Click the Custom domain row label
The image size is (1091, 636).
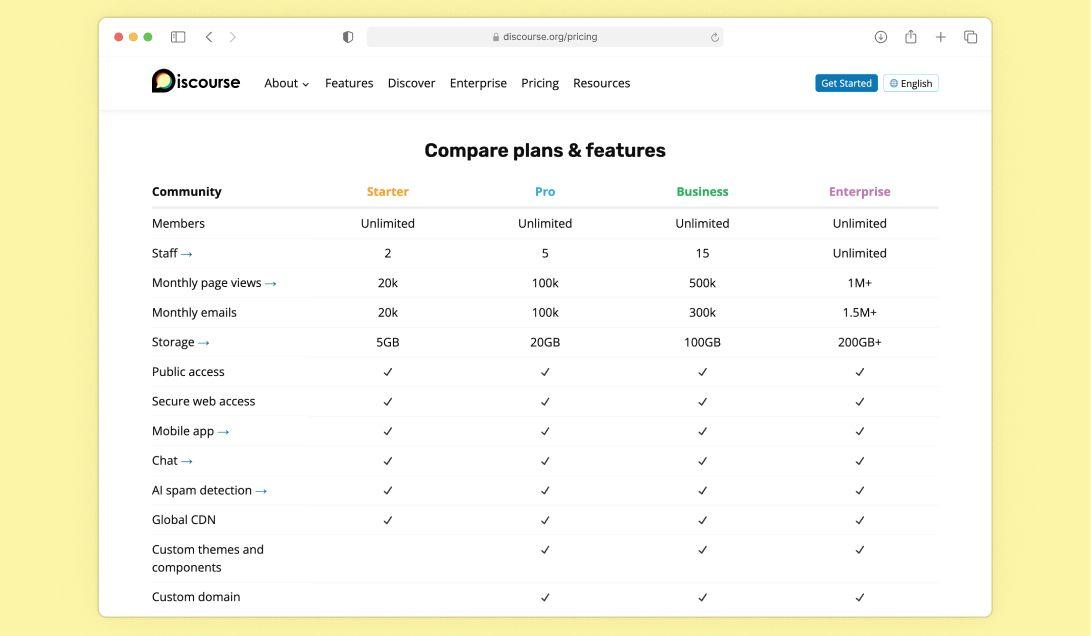point(196,596)
